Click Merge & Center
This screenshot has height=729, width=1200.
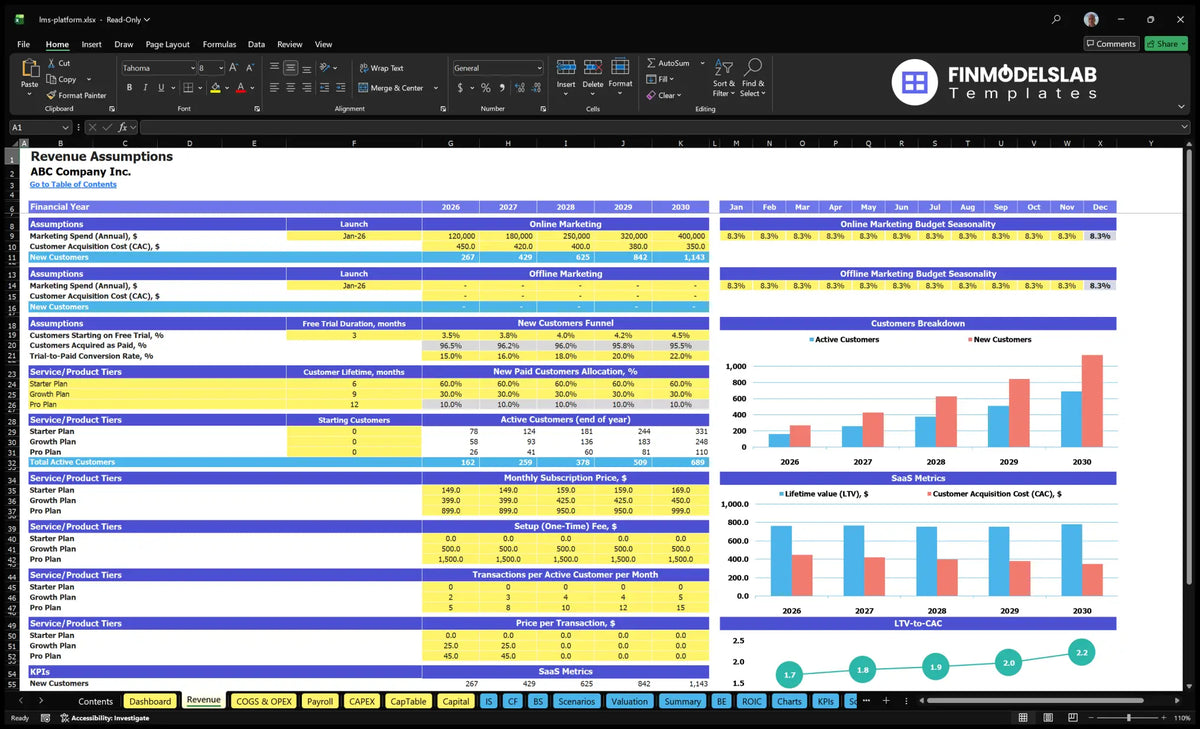point(391,88)
